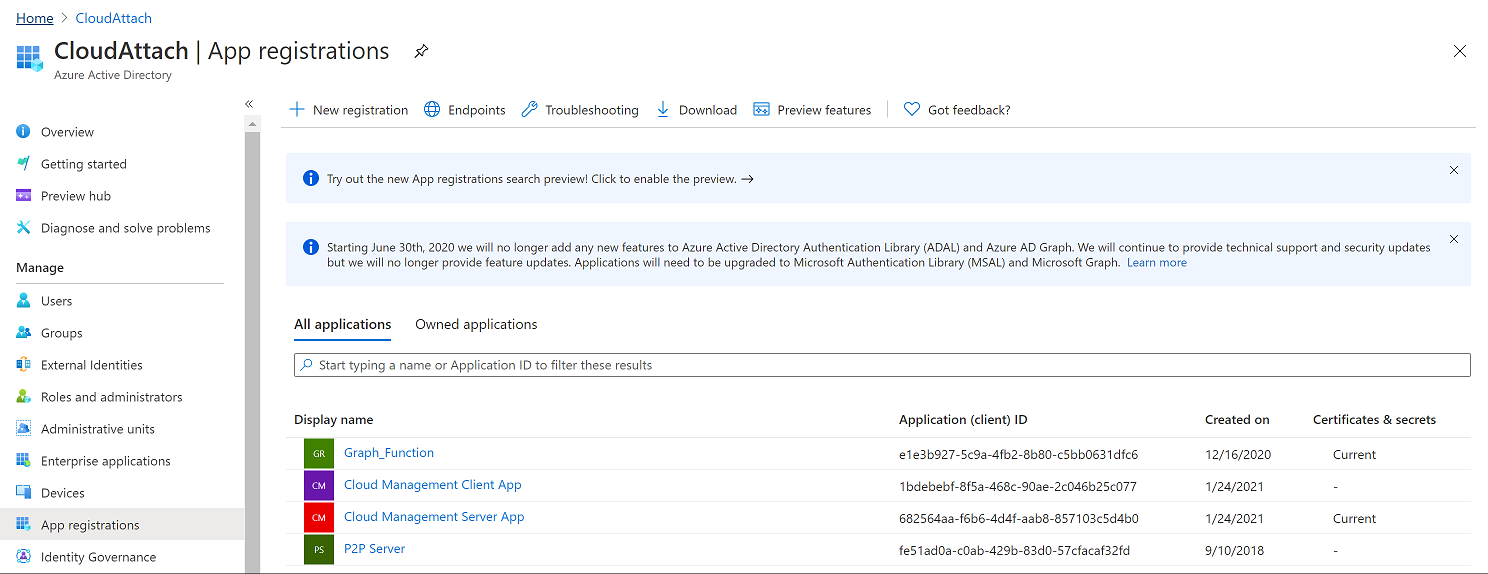This screenshot has width=1488, height=574.
Task: Click the 12/16/2020 created date
Action: click(x=1238, y=455)
